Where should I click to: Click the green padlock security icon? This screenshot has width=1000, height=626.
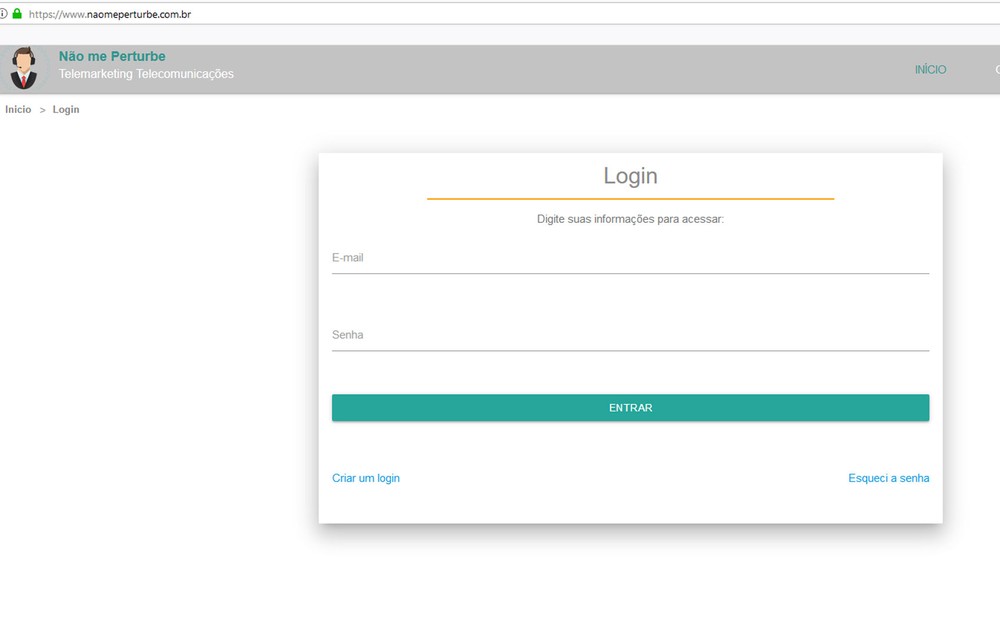(x=17, y=14)
